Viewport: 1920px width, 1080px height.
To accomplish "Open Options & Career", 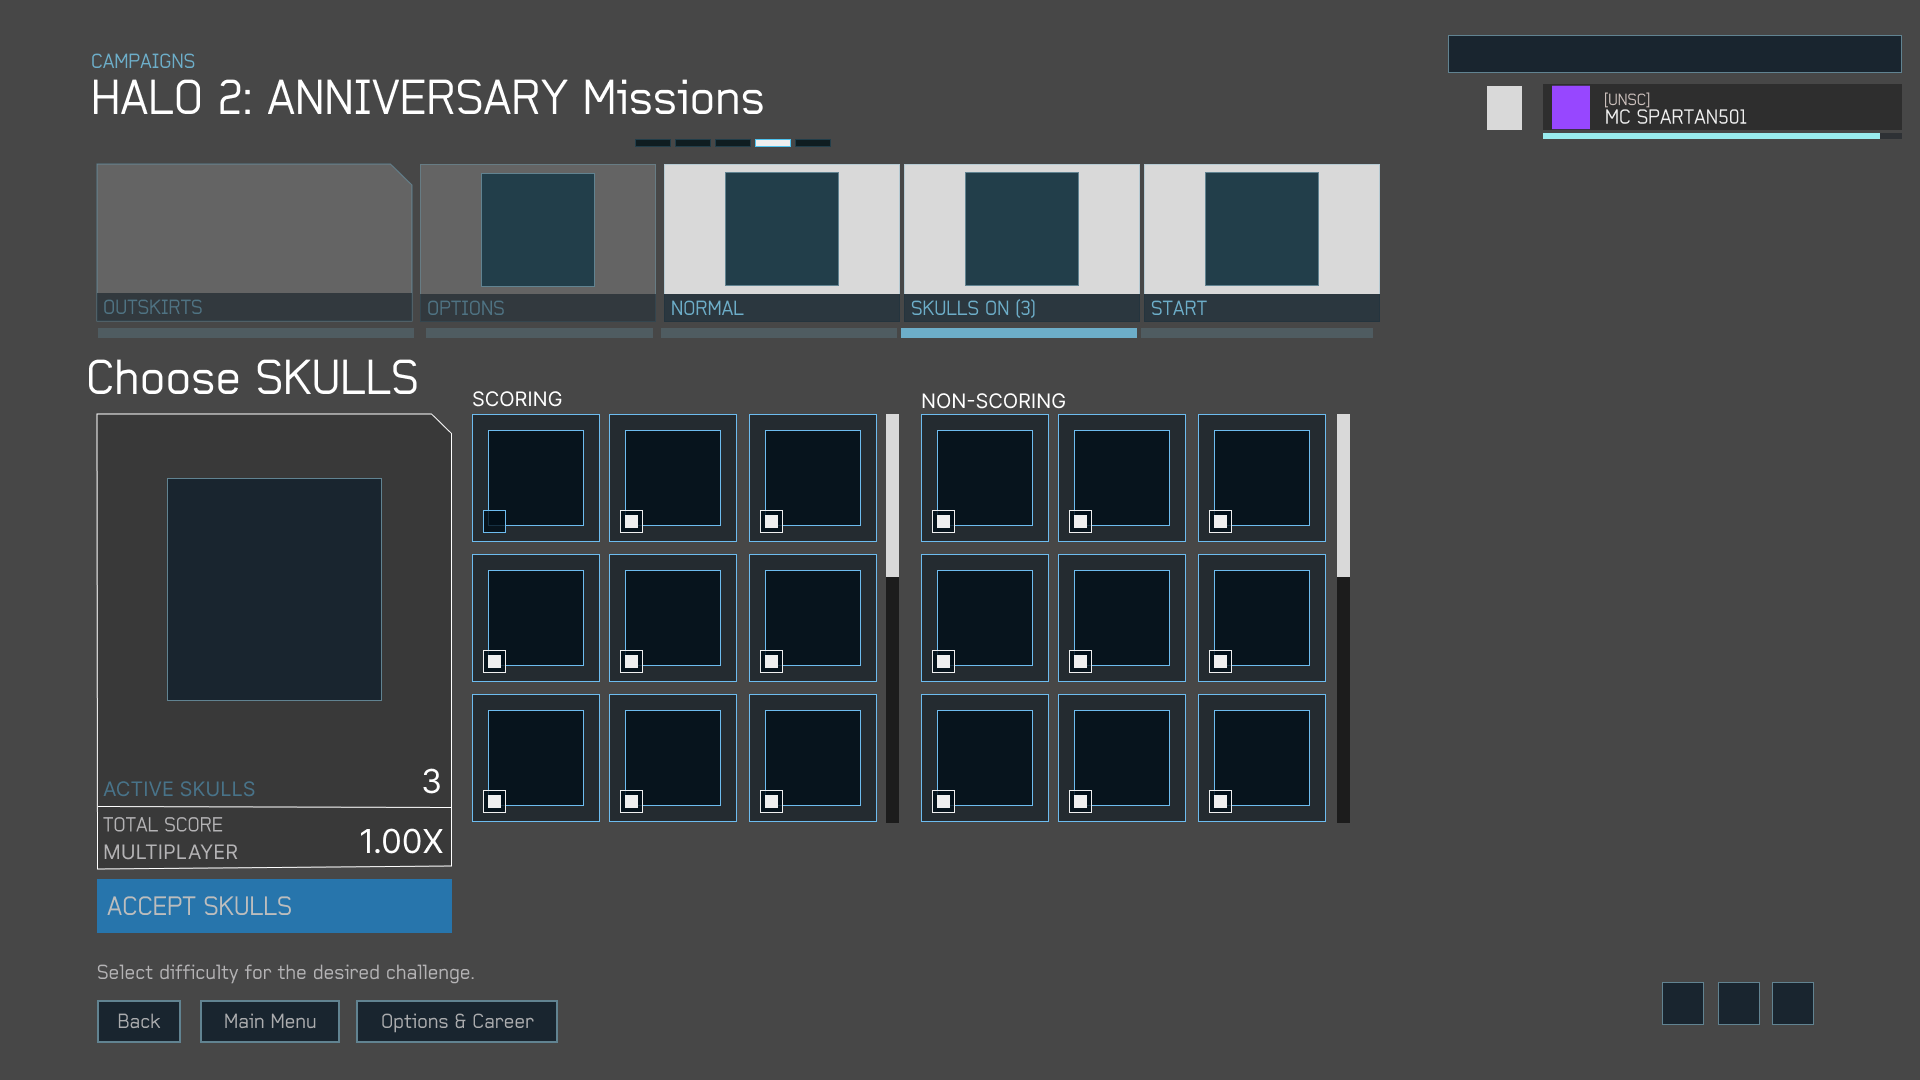I will coord(457,1021).
